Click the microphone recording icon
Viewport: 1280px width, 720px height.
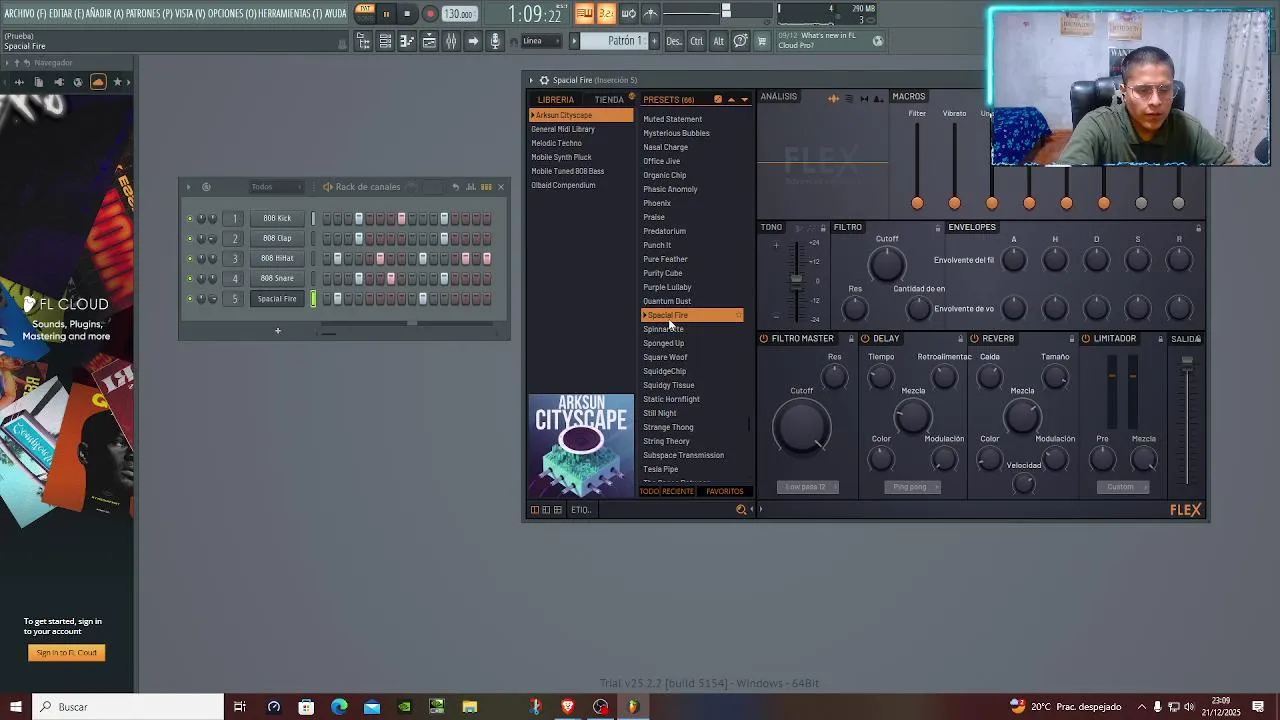click(x=495, y=41)
